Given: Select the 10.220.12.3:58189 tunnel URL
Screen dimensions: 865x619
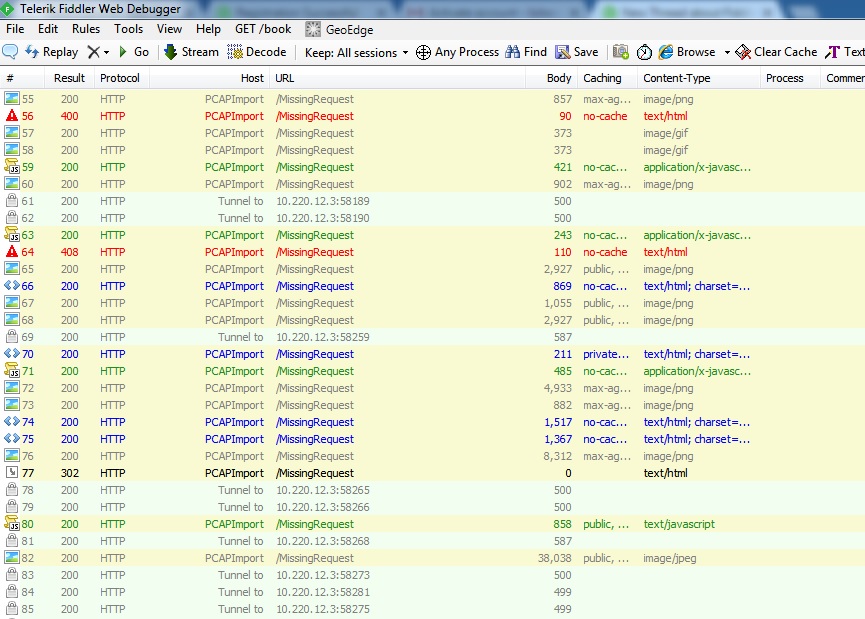Looking at the screenshot, I should click(323, 201).
